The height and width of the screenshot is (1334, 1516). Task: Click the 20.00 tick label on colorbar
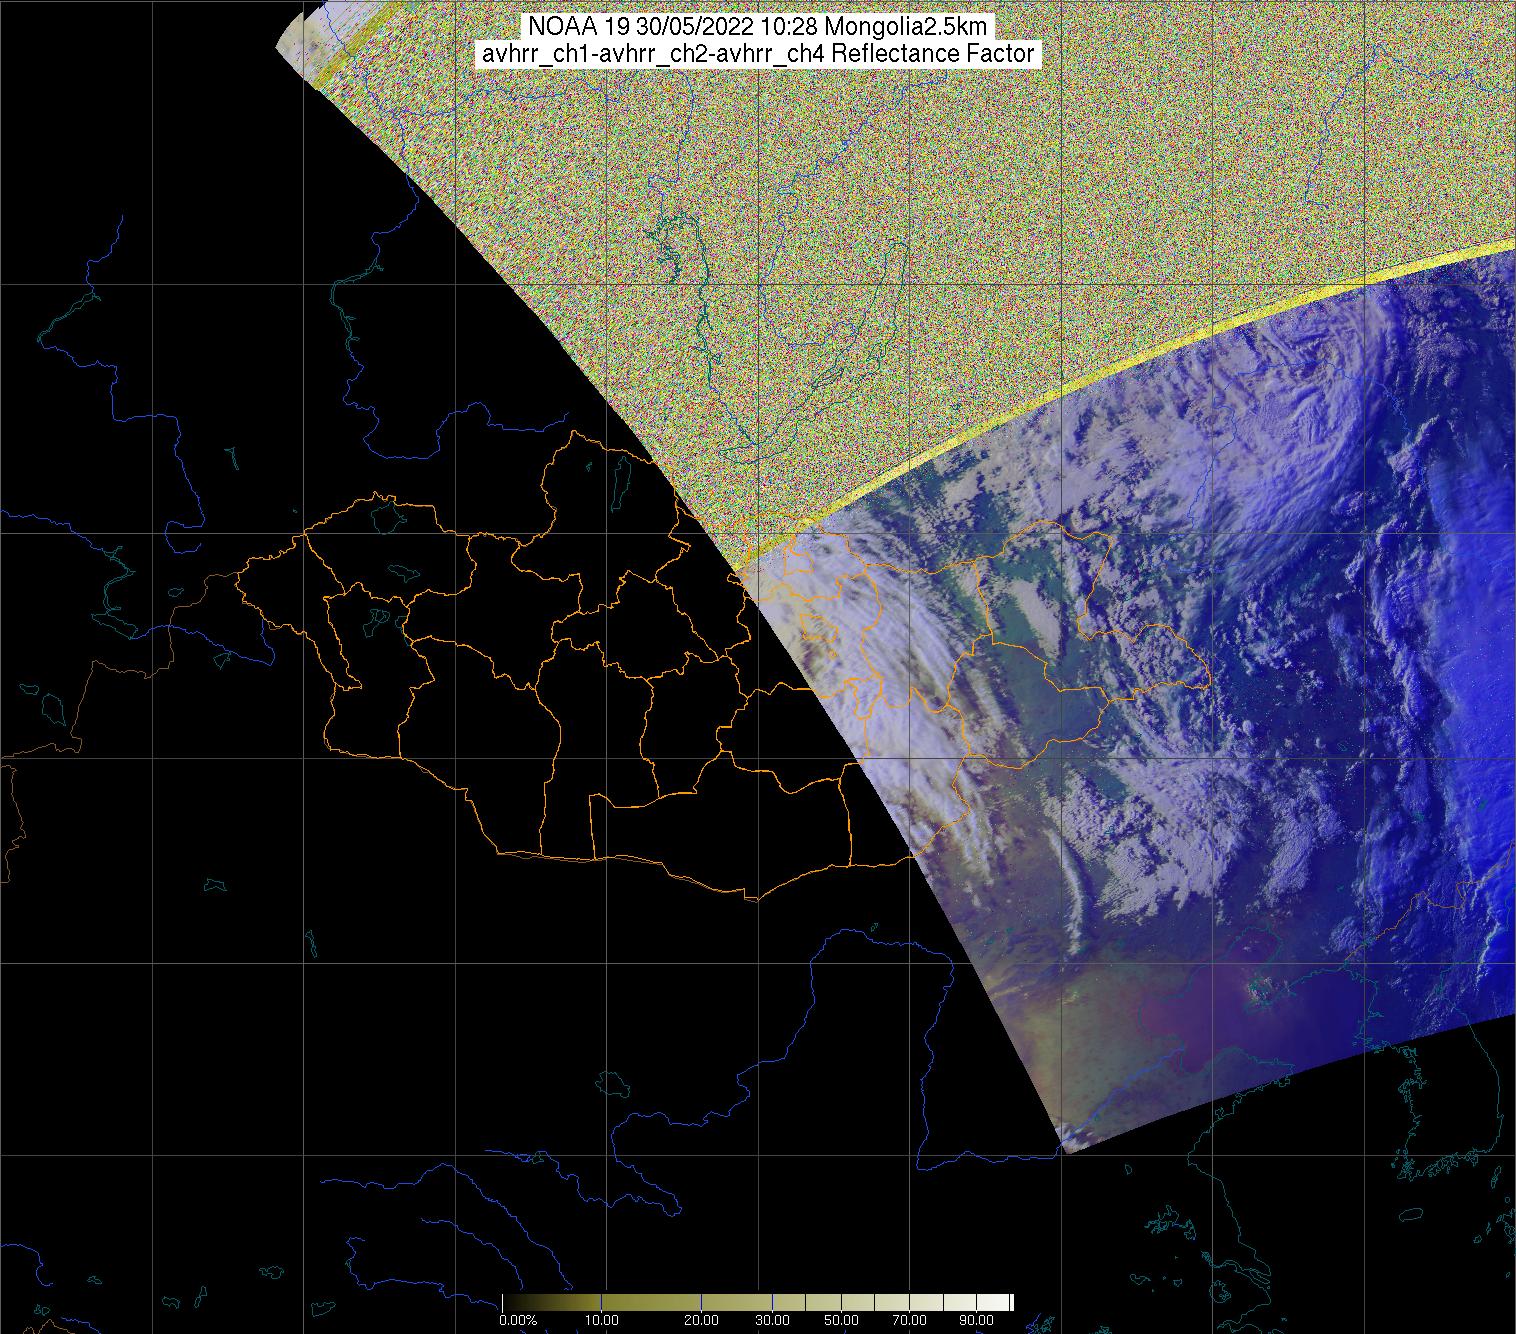tap(702, 1321)
